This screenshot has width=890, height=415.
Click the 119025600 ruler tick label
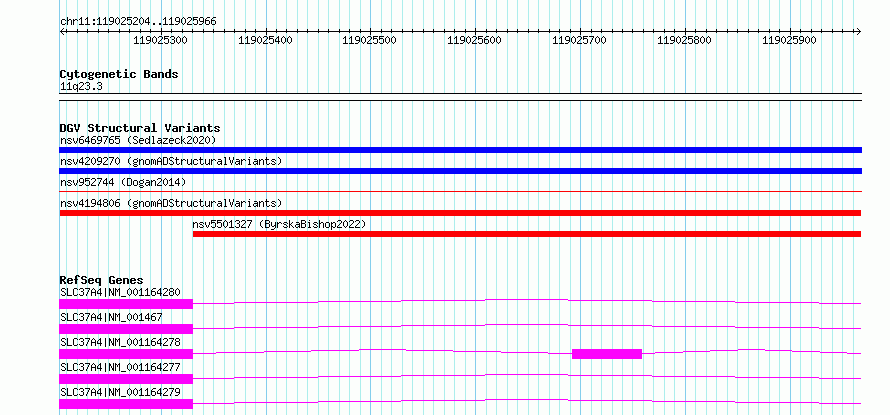coord(475,40)
